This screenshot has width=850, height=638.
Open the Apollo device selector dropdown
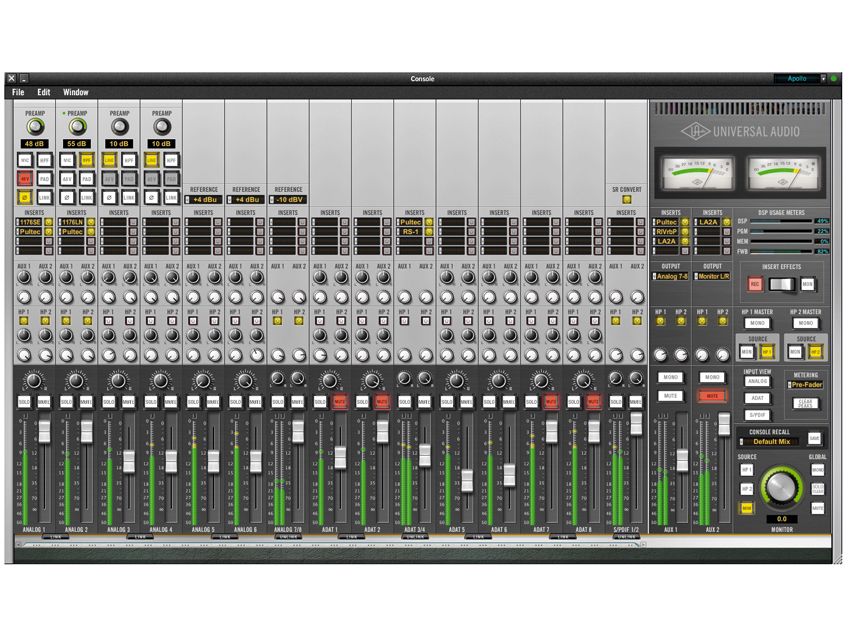[x=800, y=79]
